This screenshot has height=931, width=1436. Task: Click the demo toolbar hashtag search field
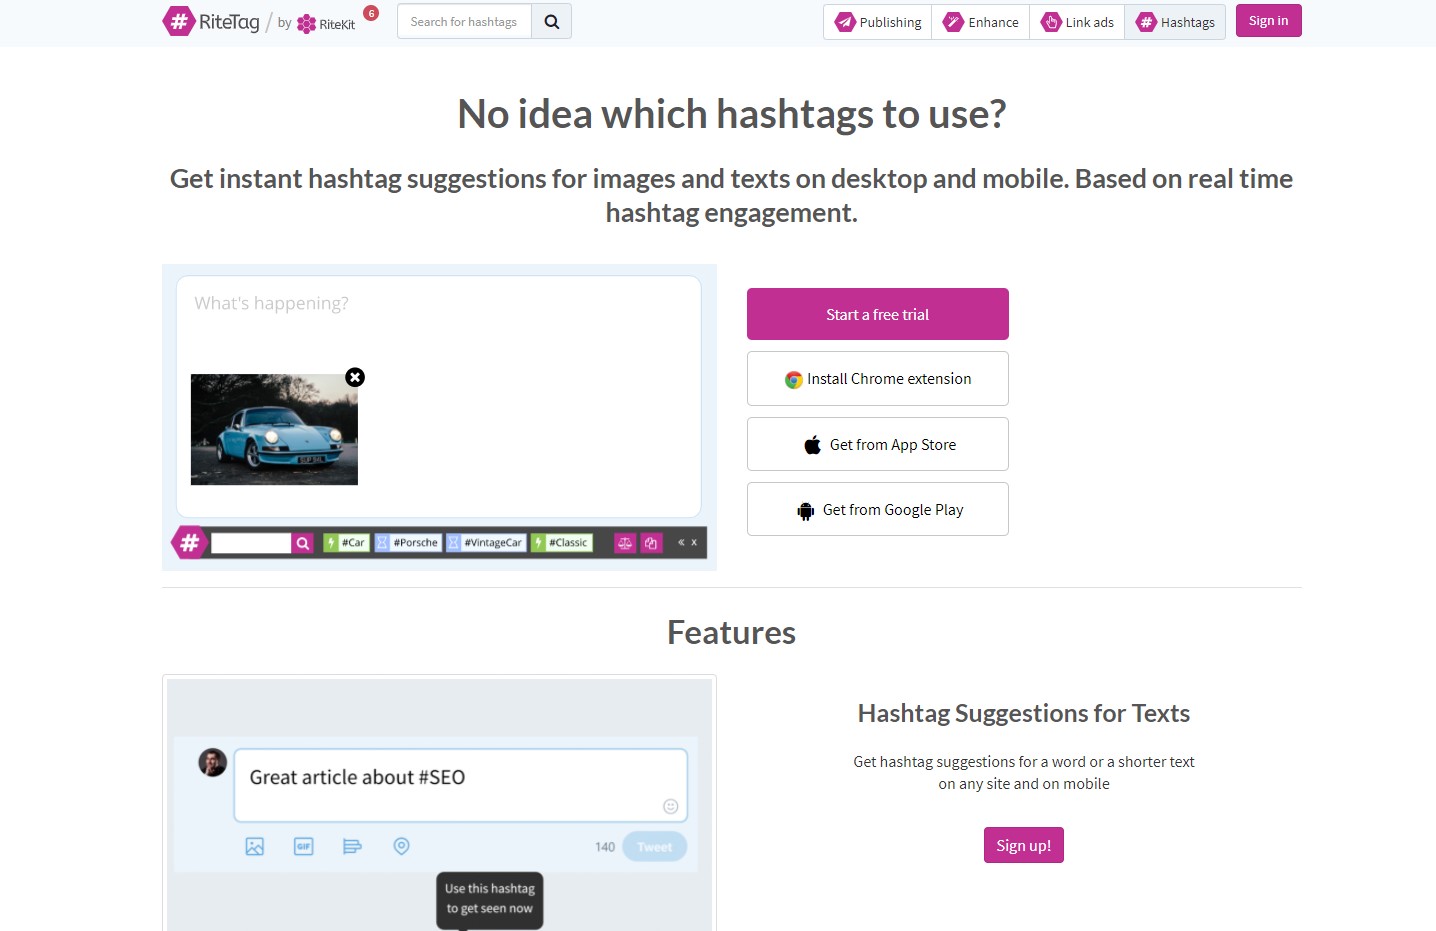point(251,543)
